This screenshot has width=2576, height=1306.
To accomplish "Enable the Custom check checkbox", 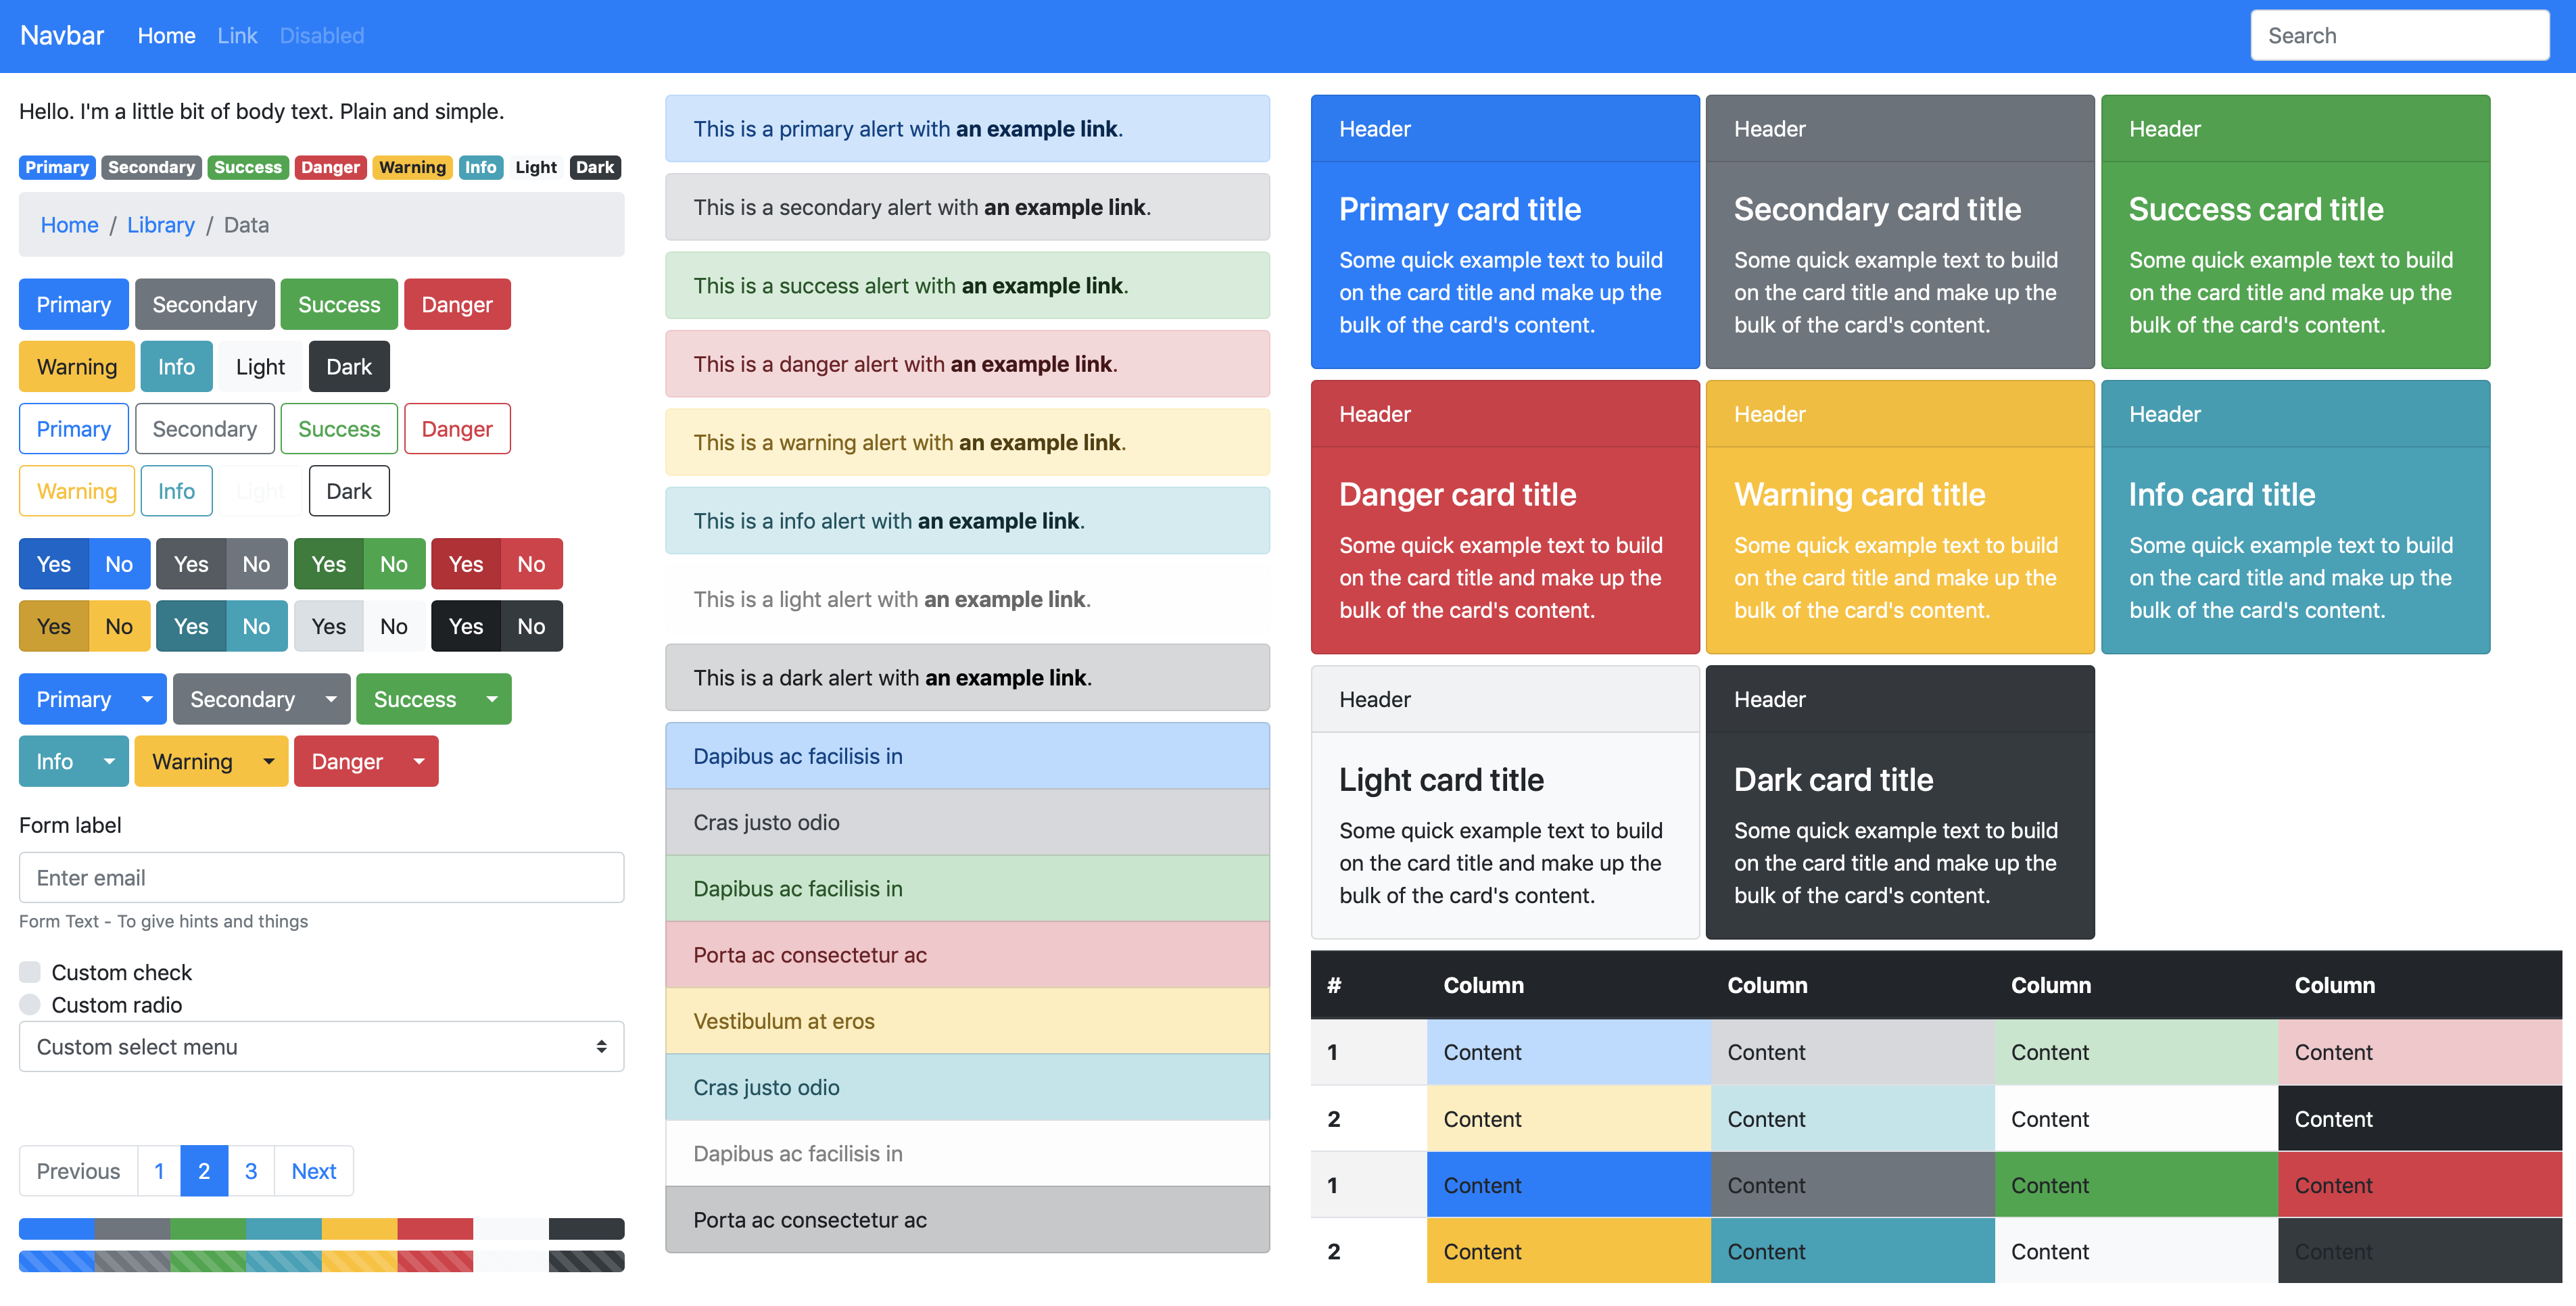I will click(30, 971).
